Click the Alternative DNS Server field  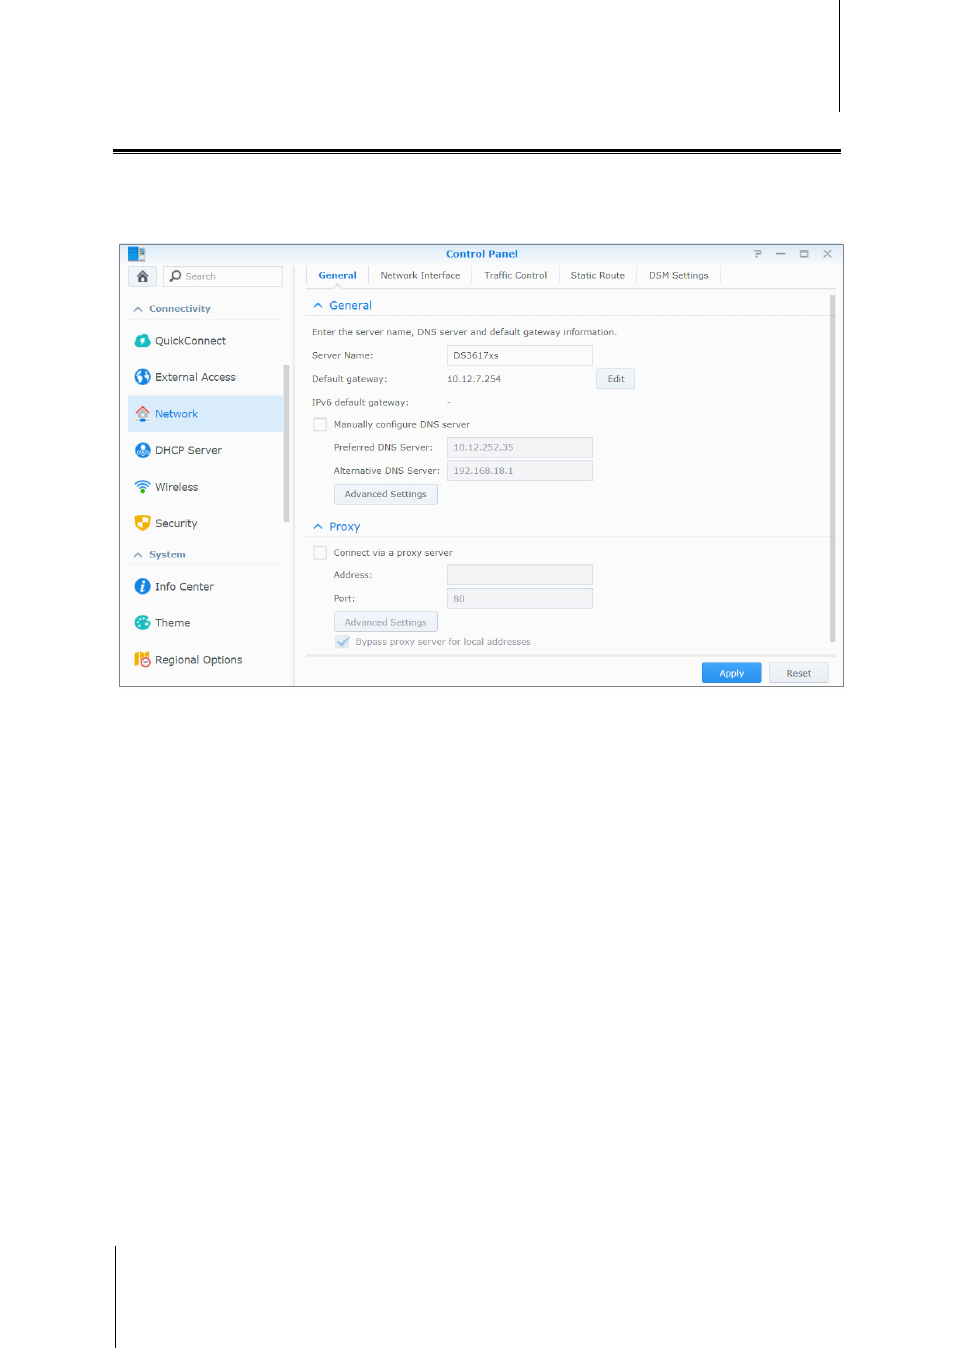coord(519,470)
